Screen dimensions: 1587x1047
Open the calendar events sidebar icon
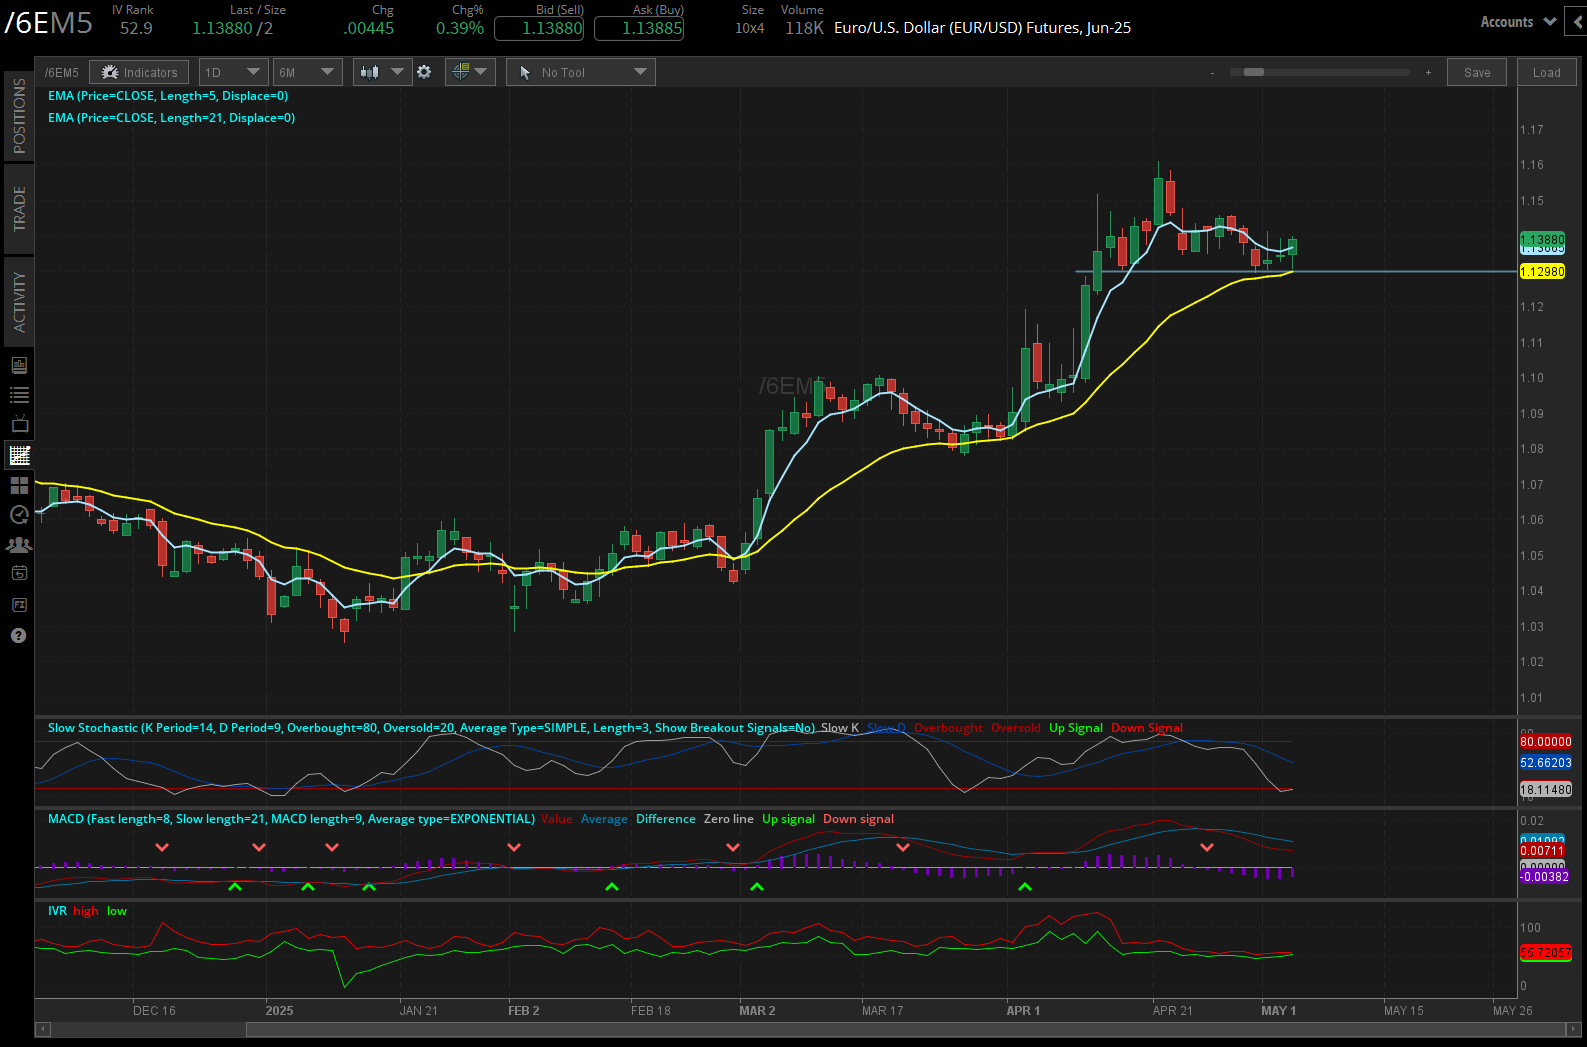(x=19, y=573)
